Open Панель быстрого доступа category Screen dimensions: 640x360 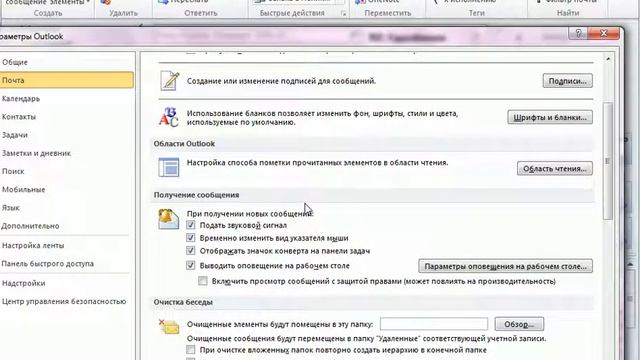[x=67, y=264]
